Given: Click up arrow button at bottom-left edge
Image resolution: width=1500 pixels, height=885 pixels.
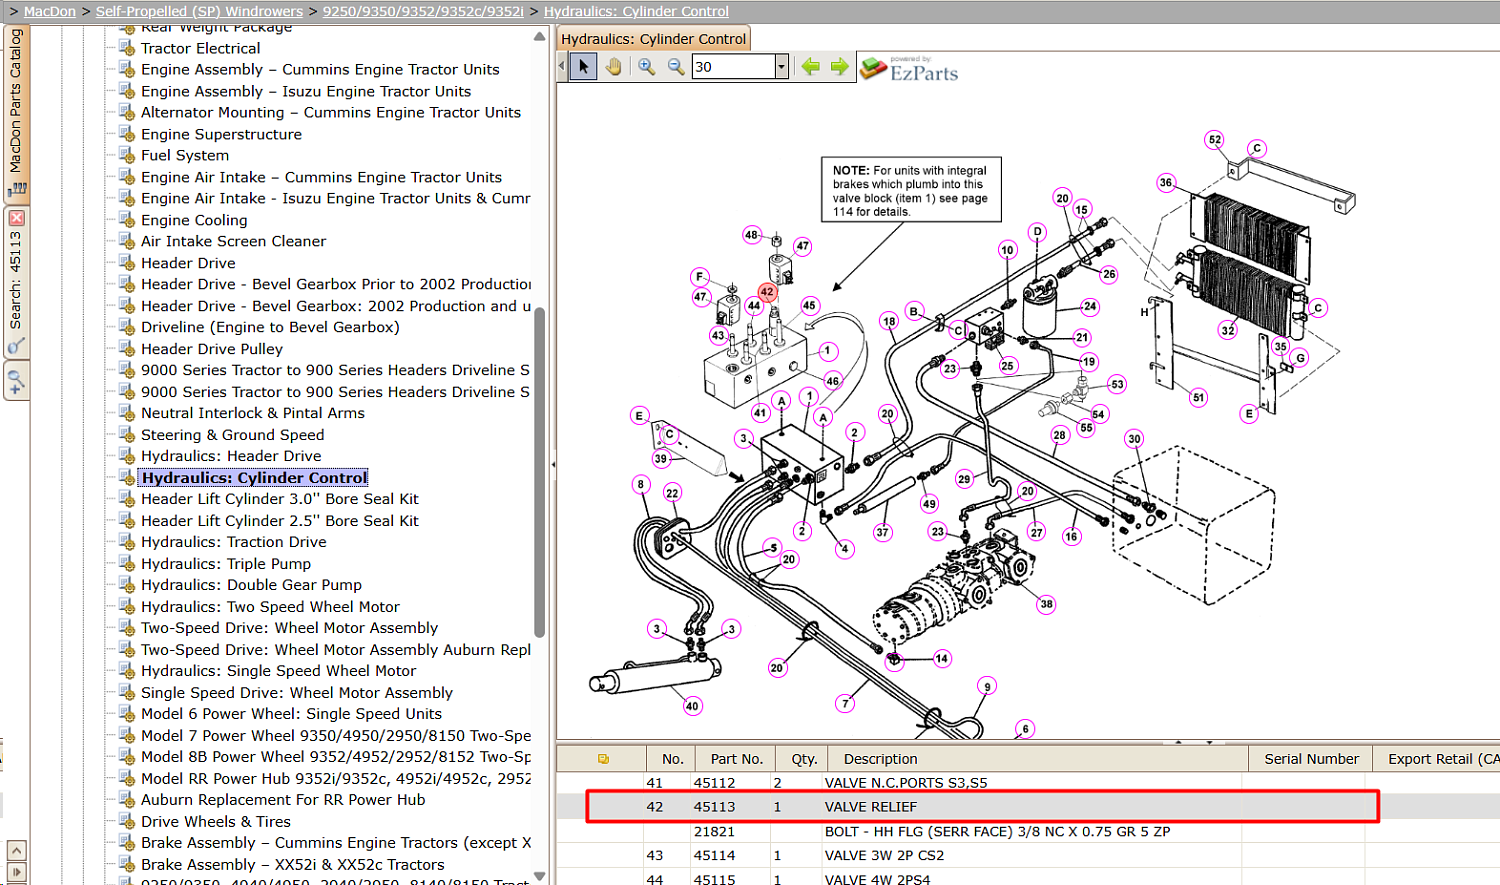Looking at the screenshot, I should click(x=16, y=850).
